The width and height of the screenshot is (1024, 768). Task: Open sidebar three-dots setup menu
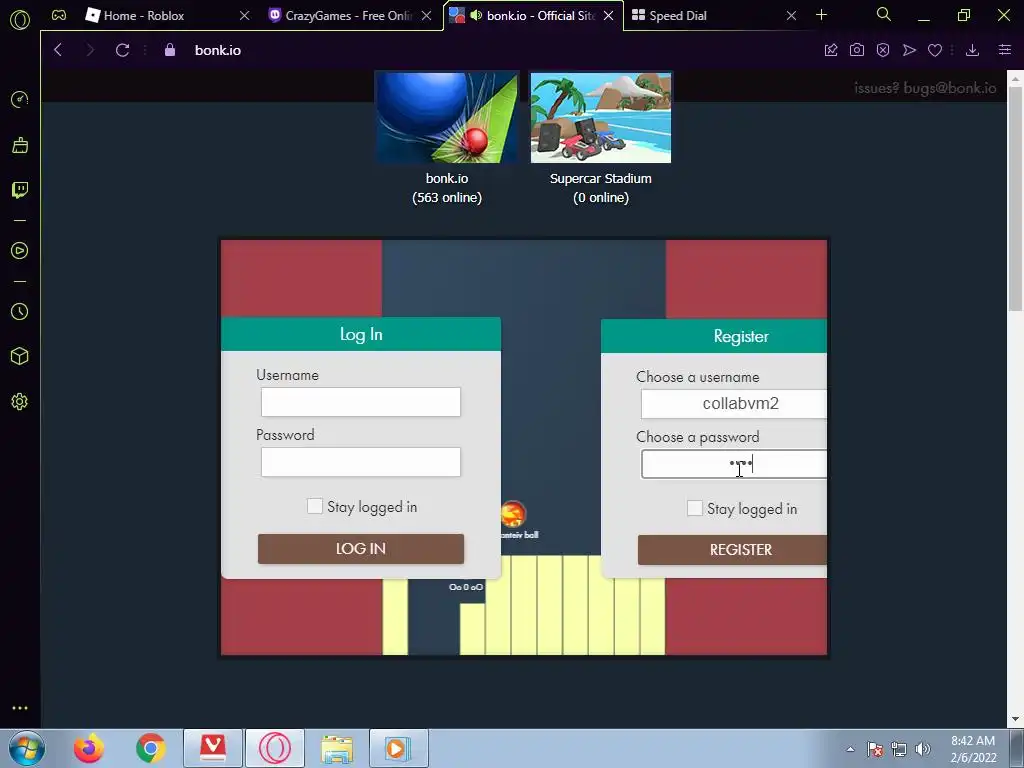coord(20,708)
